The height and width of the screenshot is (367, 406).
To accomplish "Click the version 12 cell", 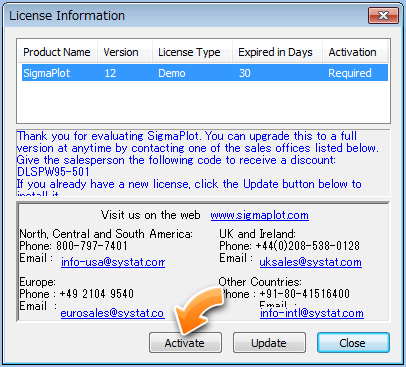I will click(110, 73).
